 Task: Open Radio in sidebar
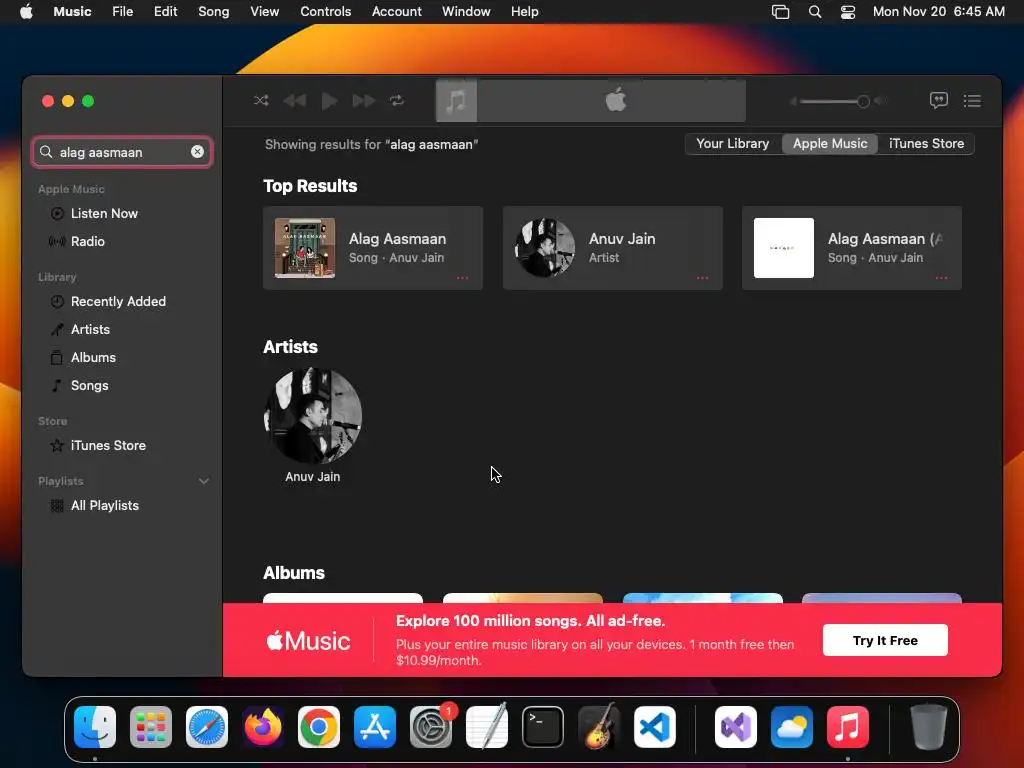pyautogui.click(x=88, y=242)
